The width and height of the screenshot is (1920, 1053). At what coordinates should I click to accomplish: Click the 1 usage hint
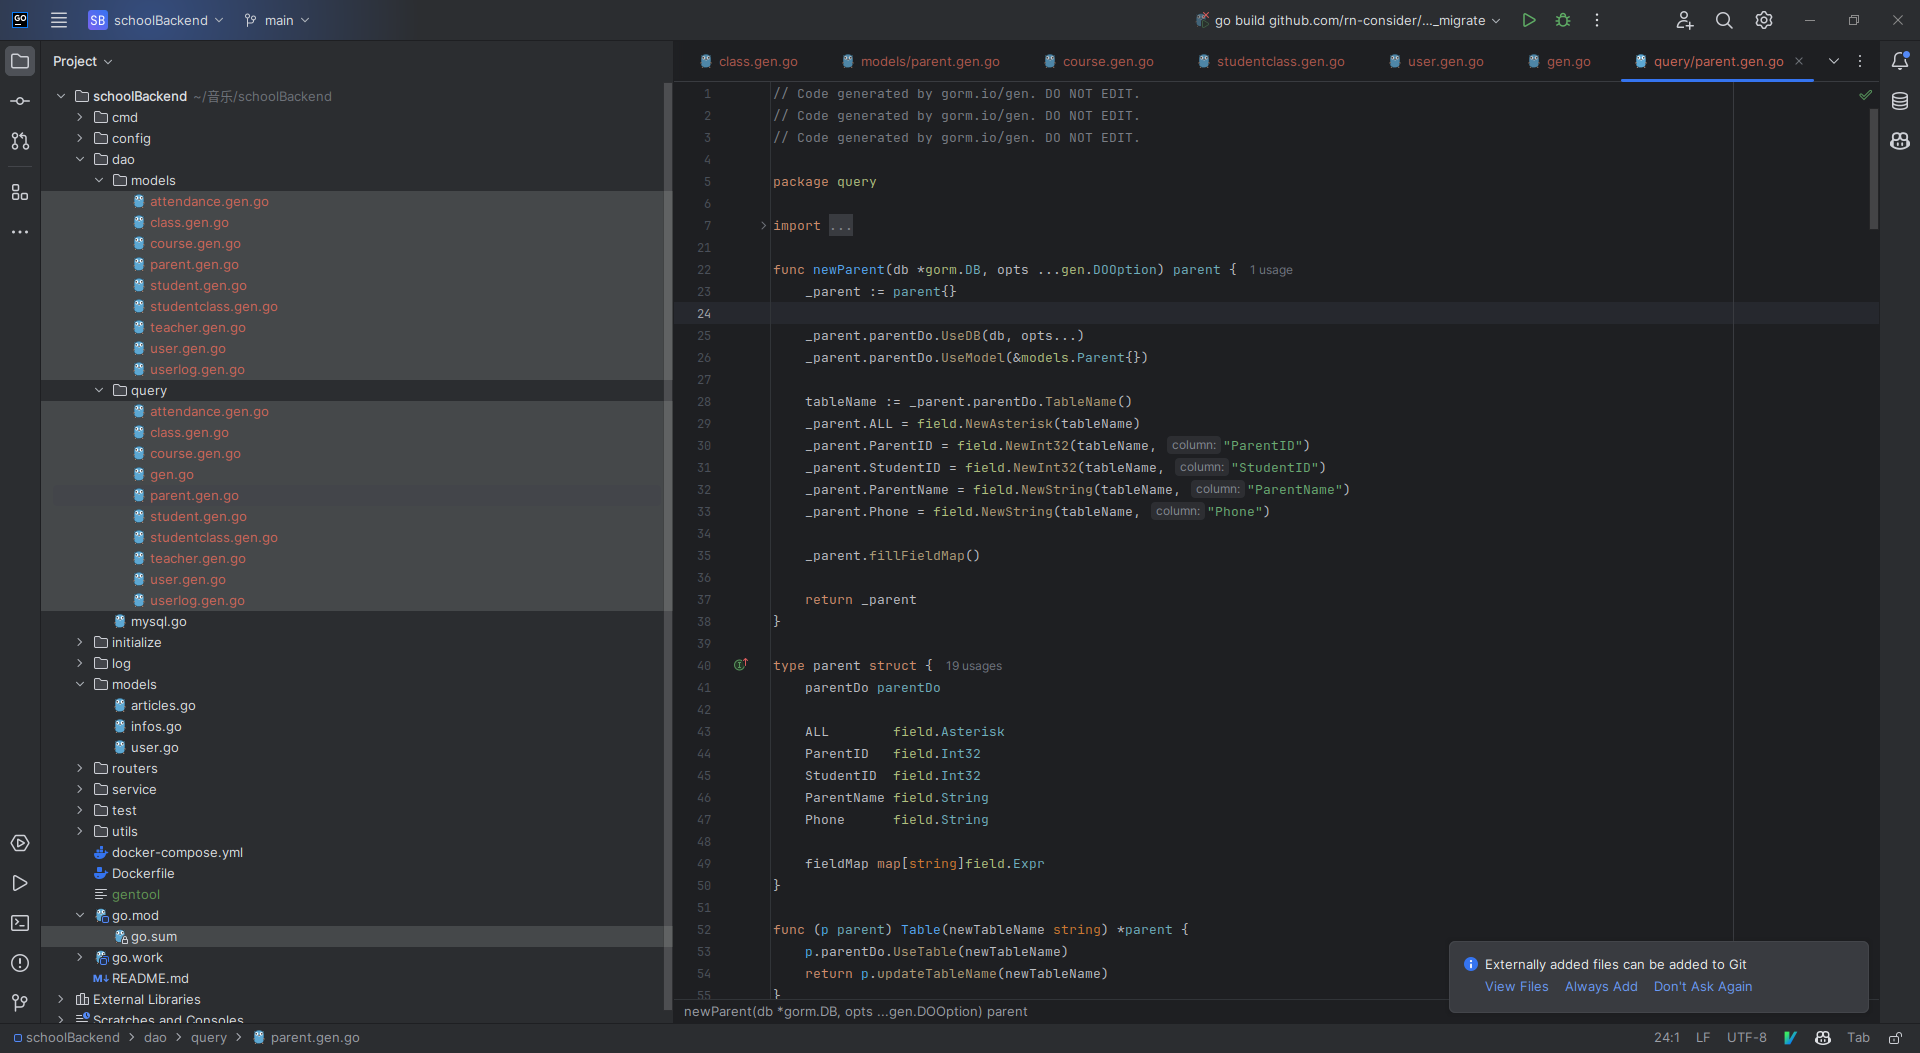tap(1271, 270)
